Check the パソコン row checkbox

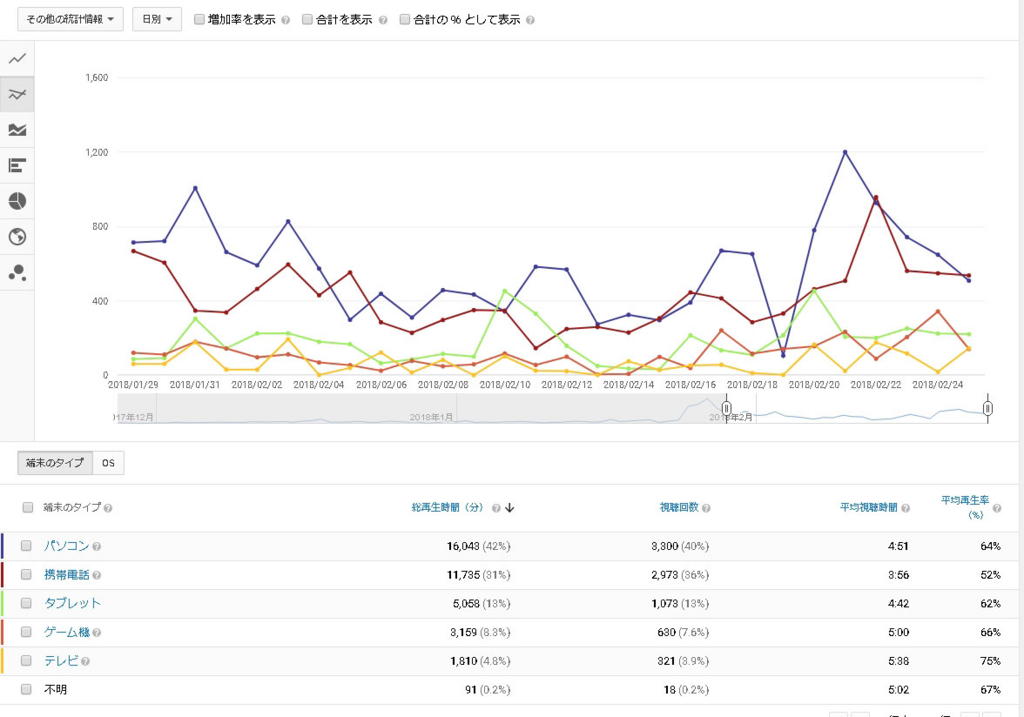point(26,545)
